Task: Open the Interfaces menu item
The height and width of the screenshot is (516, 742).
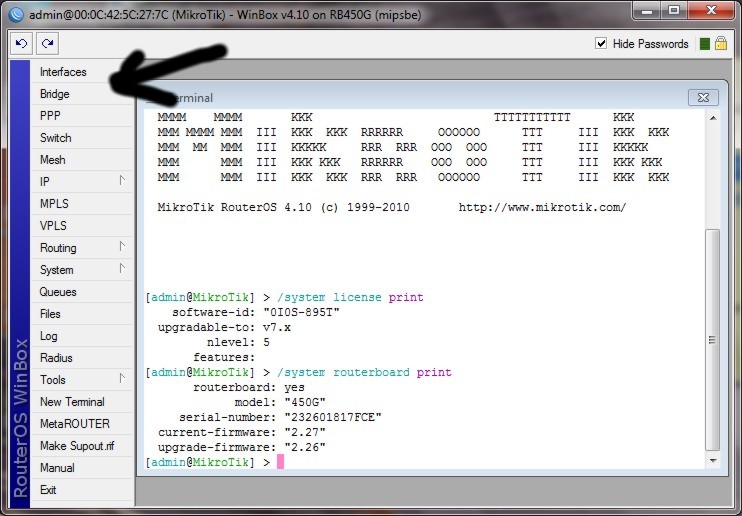Action: (82, 72)
